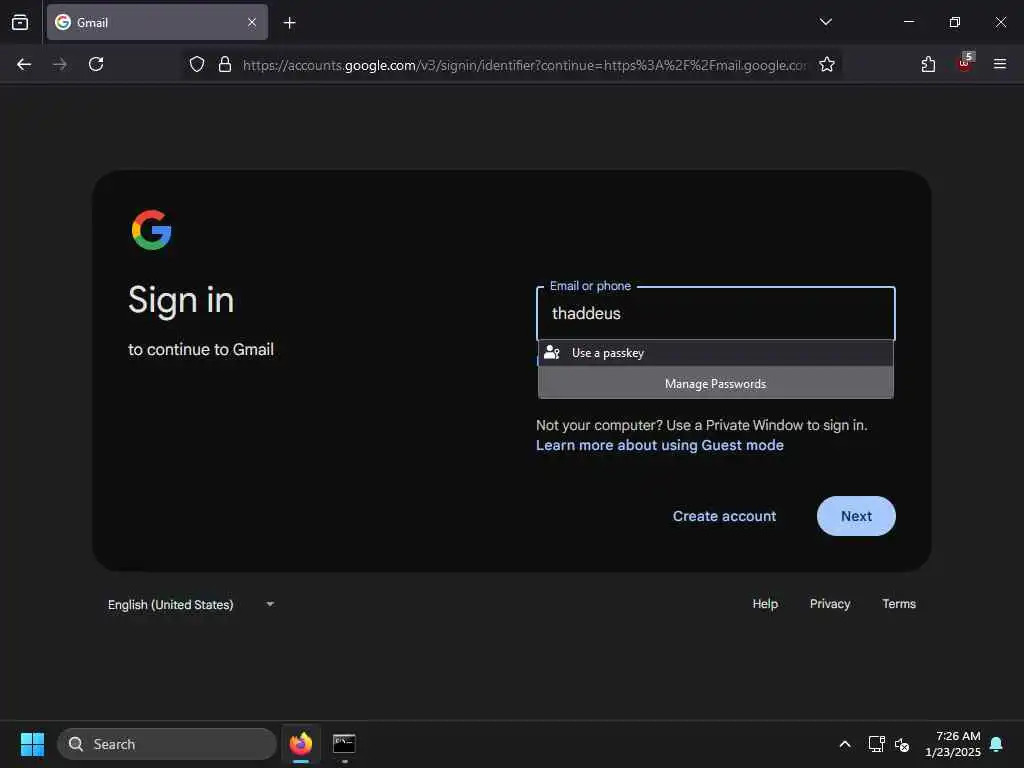1024x768 pixels.
Task: Open the clock and date panel
Action: point(952,744)
